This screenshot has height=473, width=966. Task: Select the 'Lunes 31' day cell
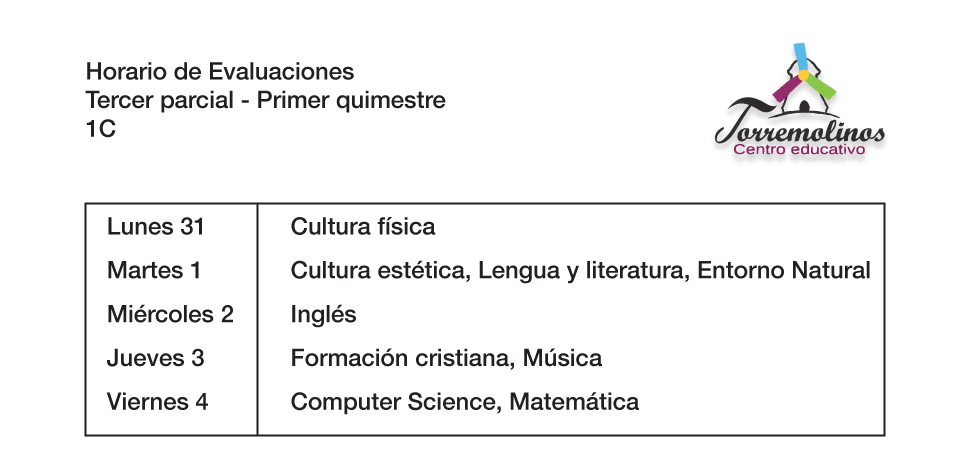coord(155,227)
